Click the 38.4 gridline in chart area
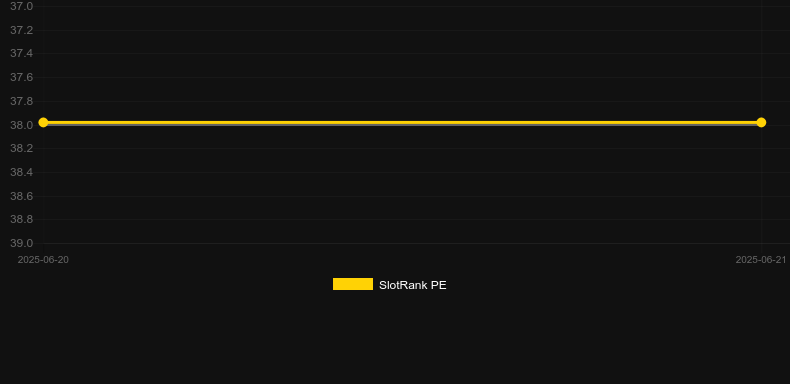The height and width of the screenshot is (384, 790). (x=402, y=172)
